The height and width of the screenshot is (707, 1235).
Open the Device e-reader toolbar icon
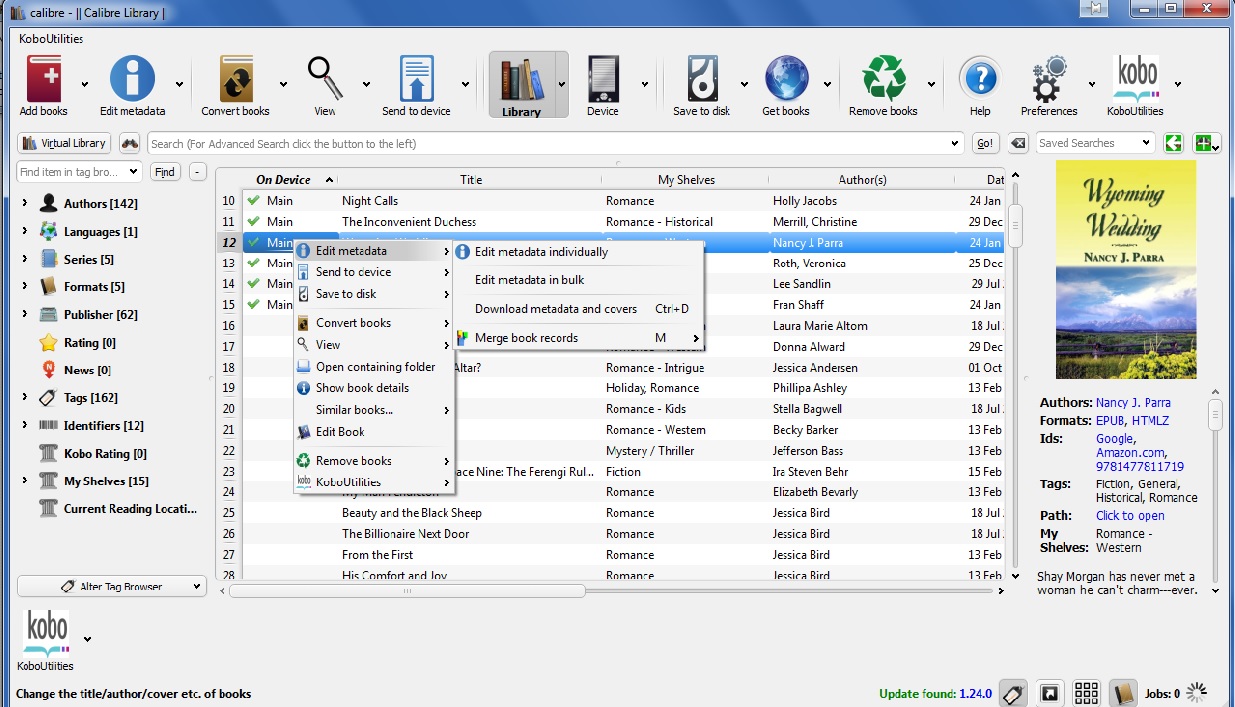pos(603,80)
